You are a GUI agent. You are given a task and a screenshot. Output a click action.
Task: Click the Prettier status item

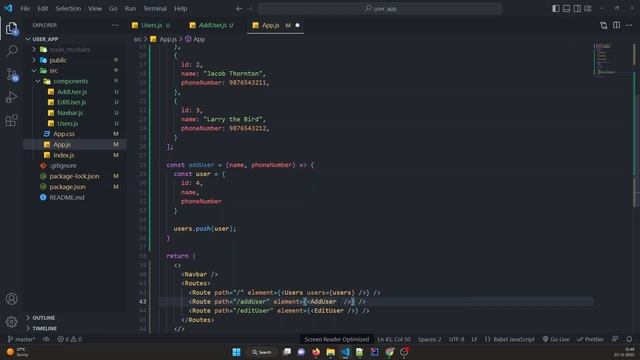pyautogui.click(x=590, y=339)
